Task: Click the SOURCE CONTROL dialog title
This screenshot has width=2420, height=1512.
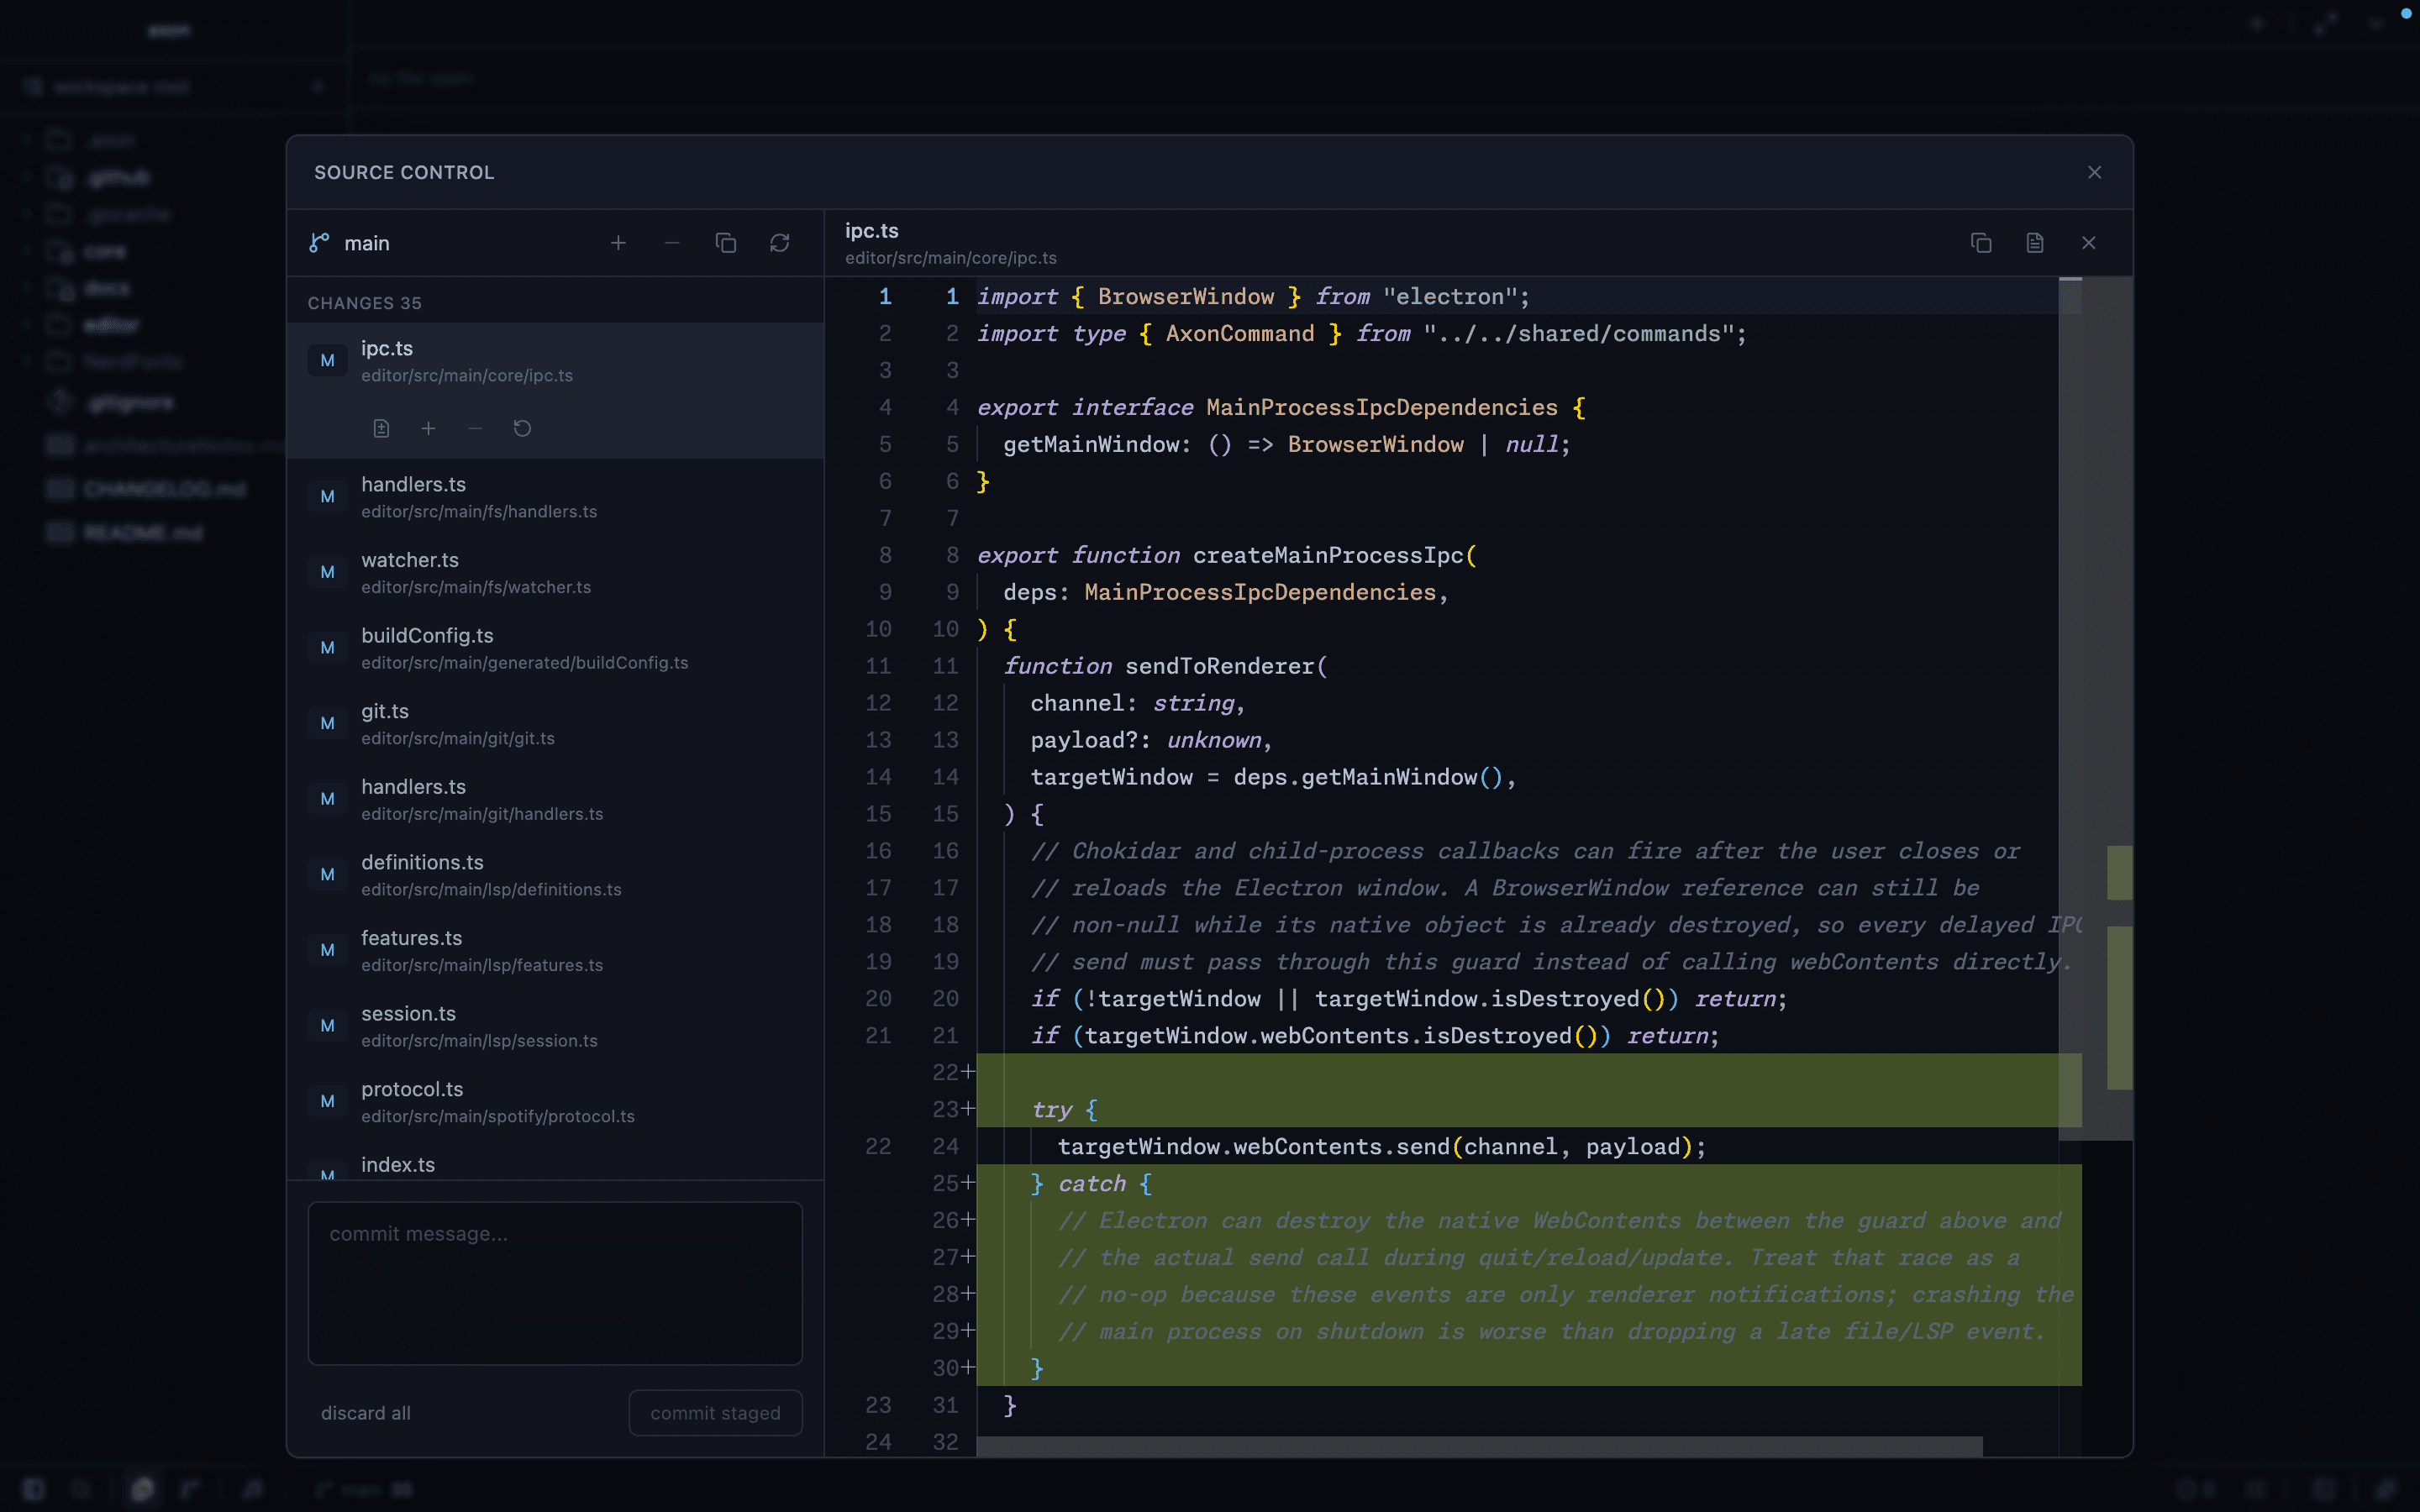Action: (x=404, y=172)
